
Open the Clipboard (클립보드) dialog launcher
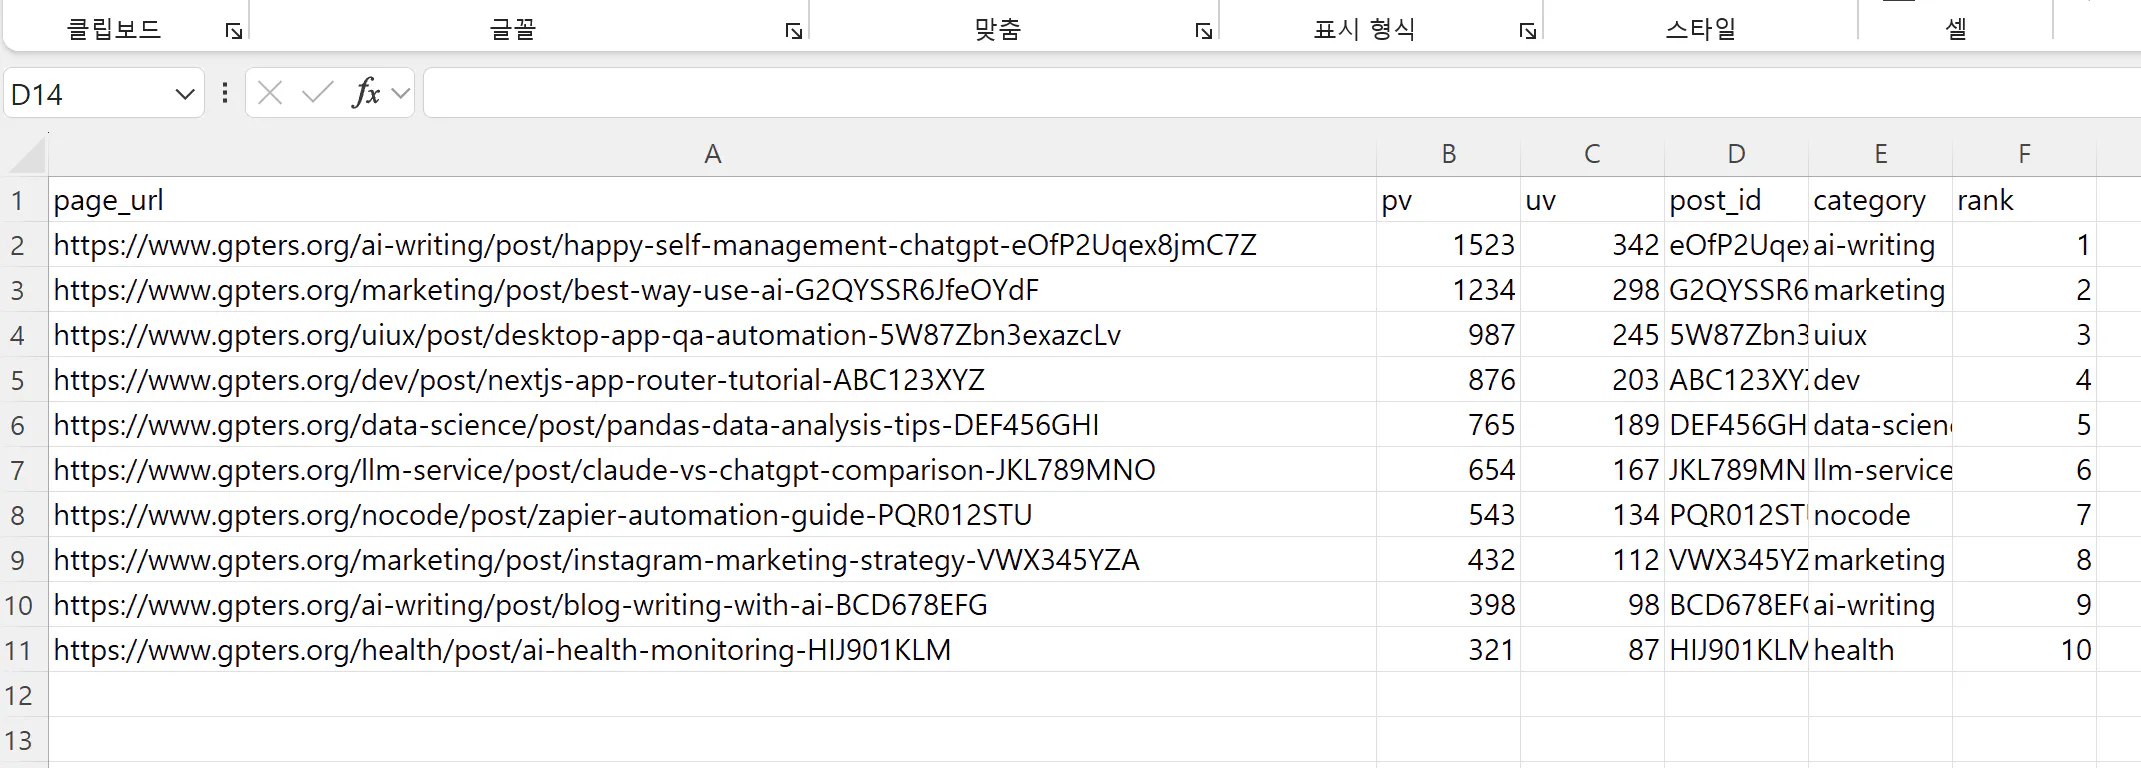point(234,32)
